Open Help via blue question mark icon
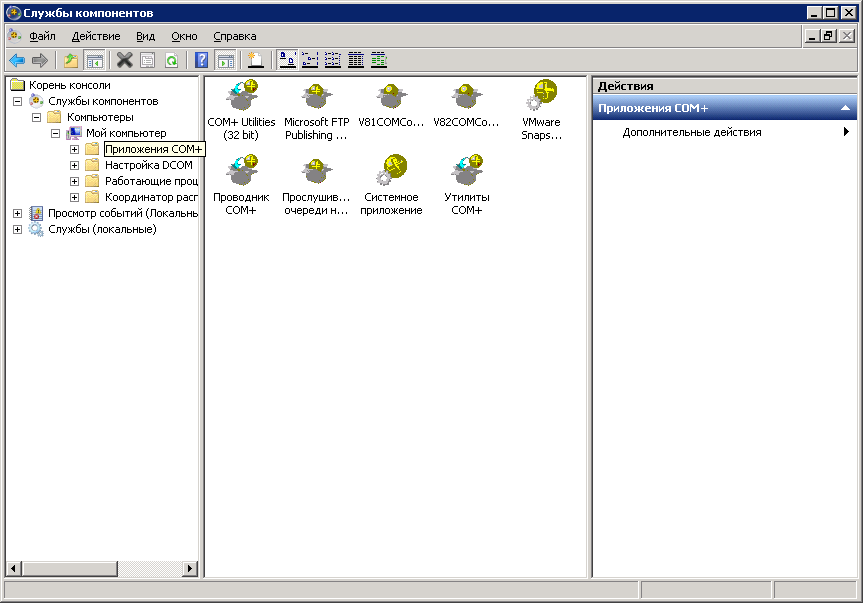 [x=201, y=60]
